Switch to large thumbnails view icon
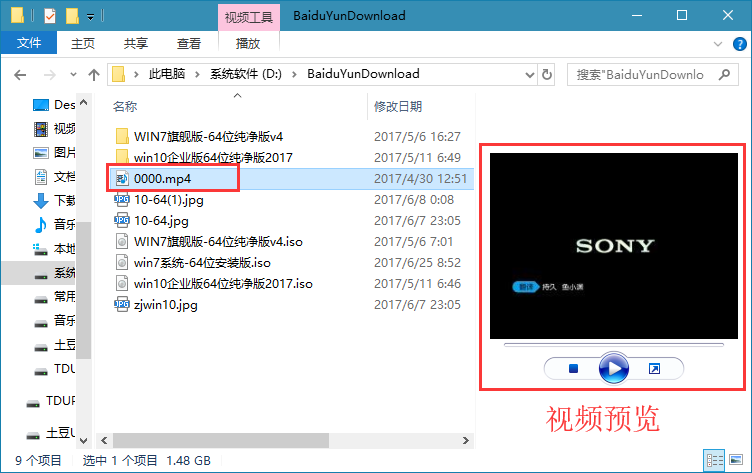Screen dimensions: 752x473 click(736, 461)
